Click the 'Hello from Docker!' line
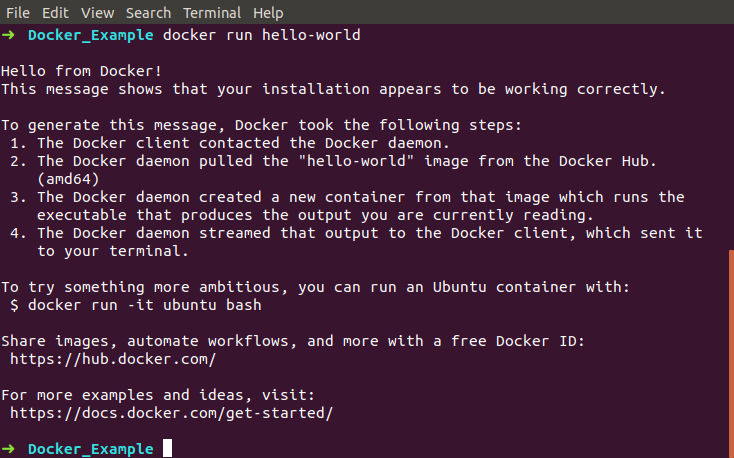The width and height of the screenshot is (734, 458). [81, 71]
